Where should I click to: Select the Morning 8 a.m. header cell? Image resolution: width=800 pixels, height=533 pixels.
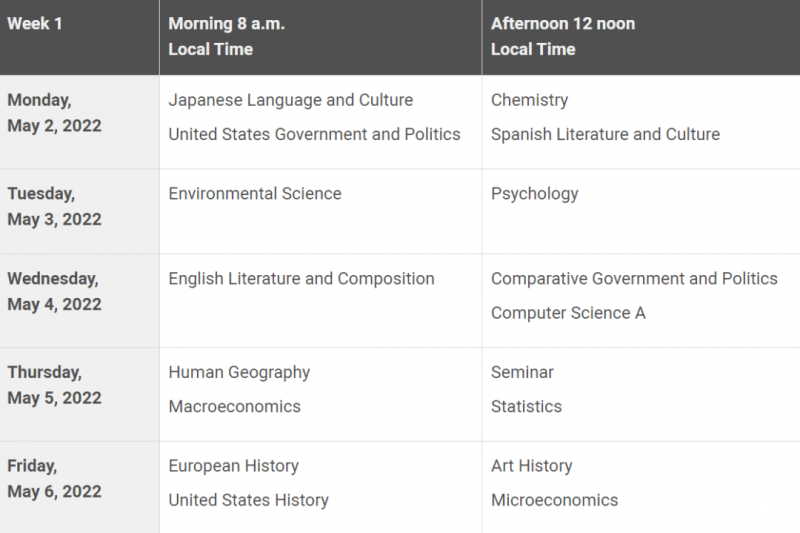[x=320, y=37]
